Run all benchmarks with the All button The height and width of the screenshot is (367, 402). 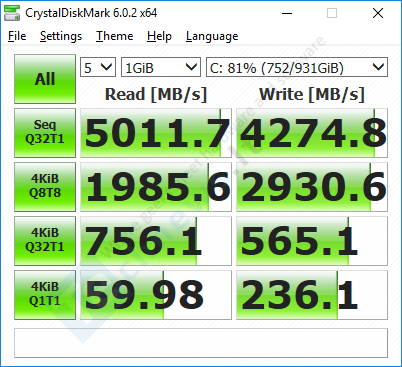[x=45, y=79]
